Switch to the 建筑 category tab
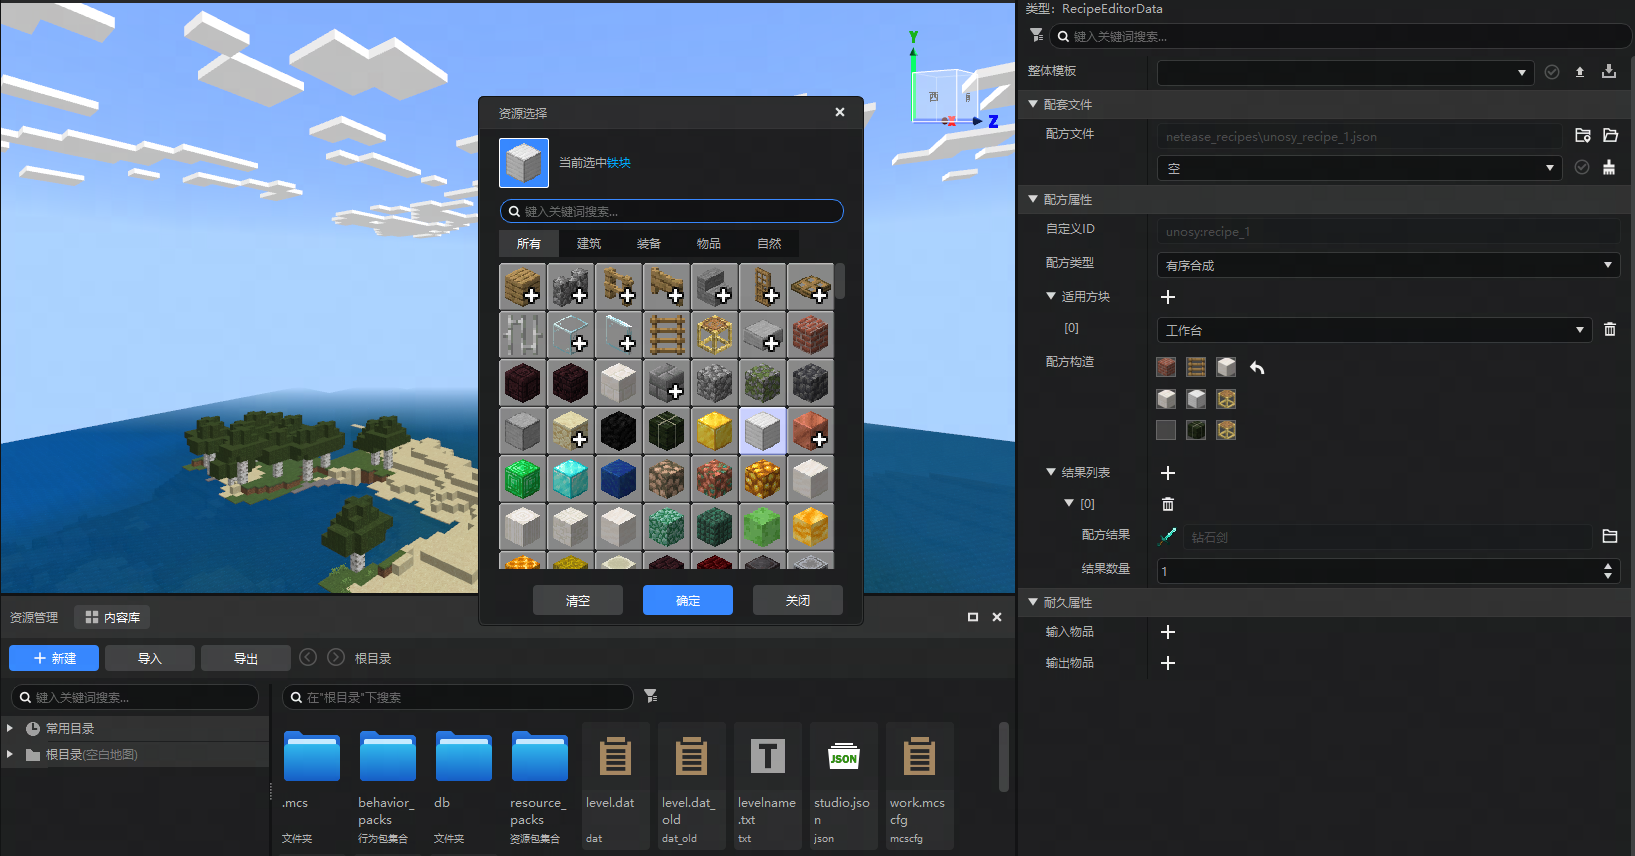 (589, 244)
